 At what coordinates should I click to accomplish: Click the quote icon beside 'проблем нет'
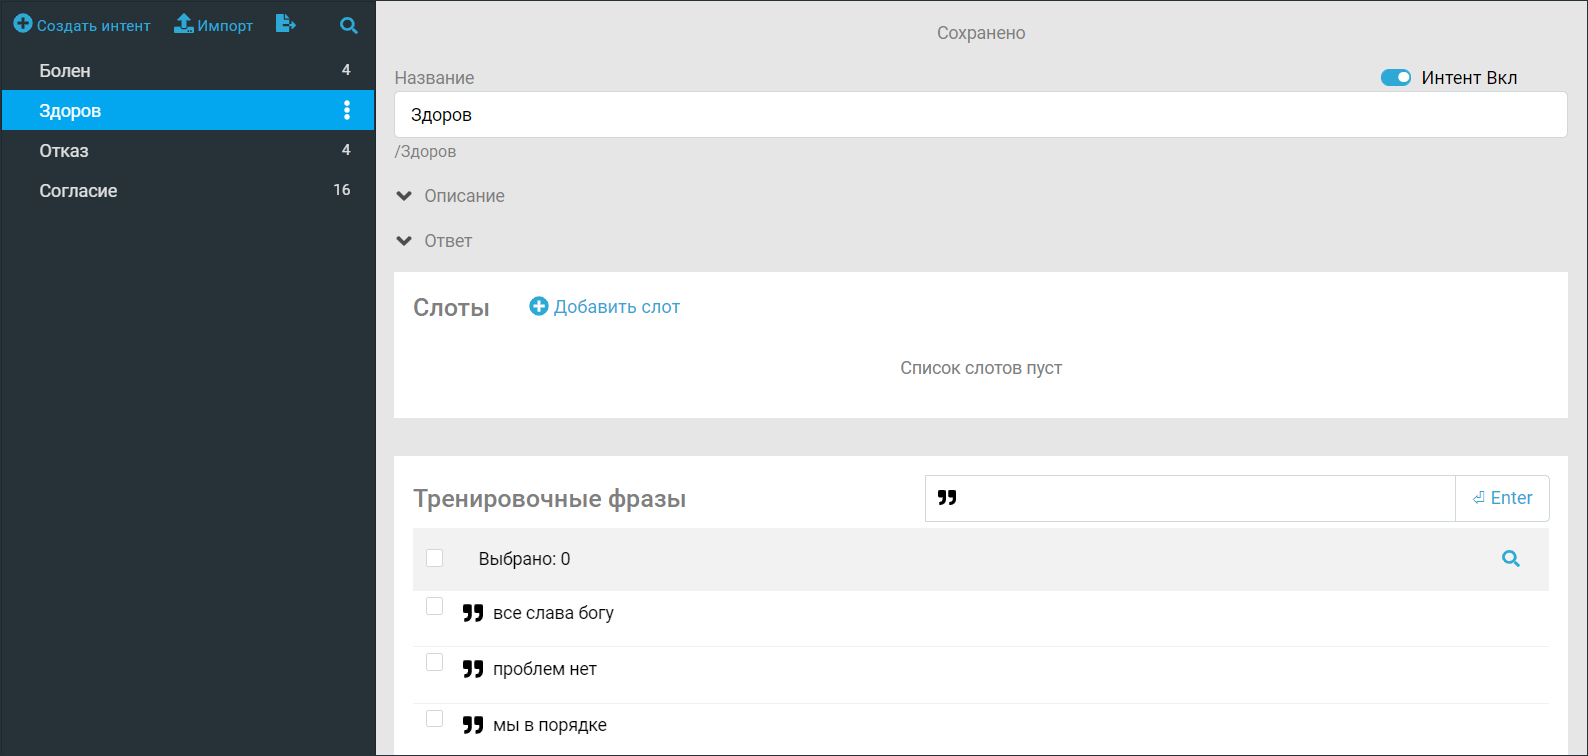coord(473,669)
